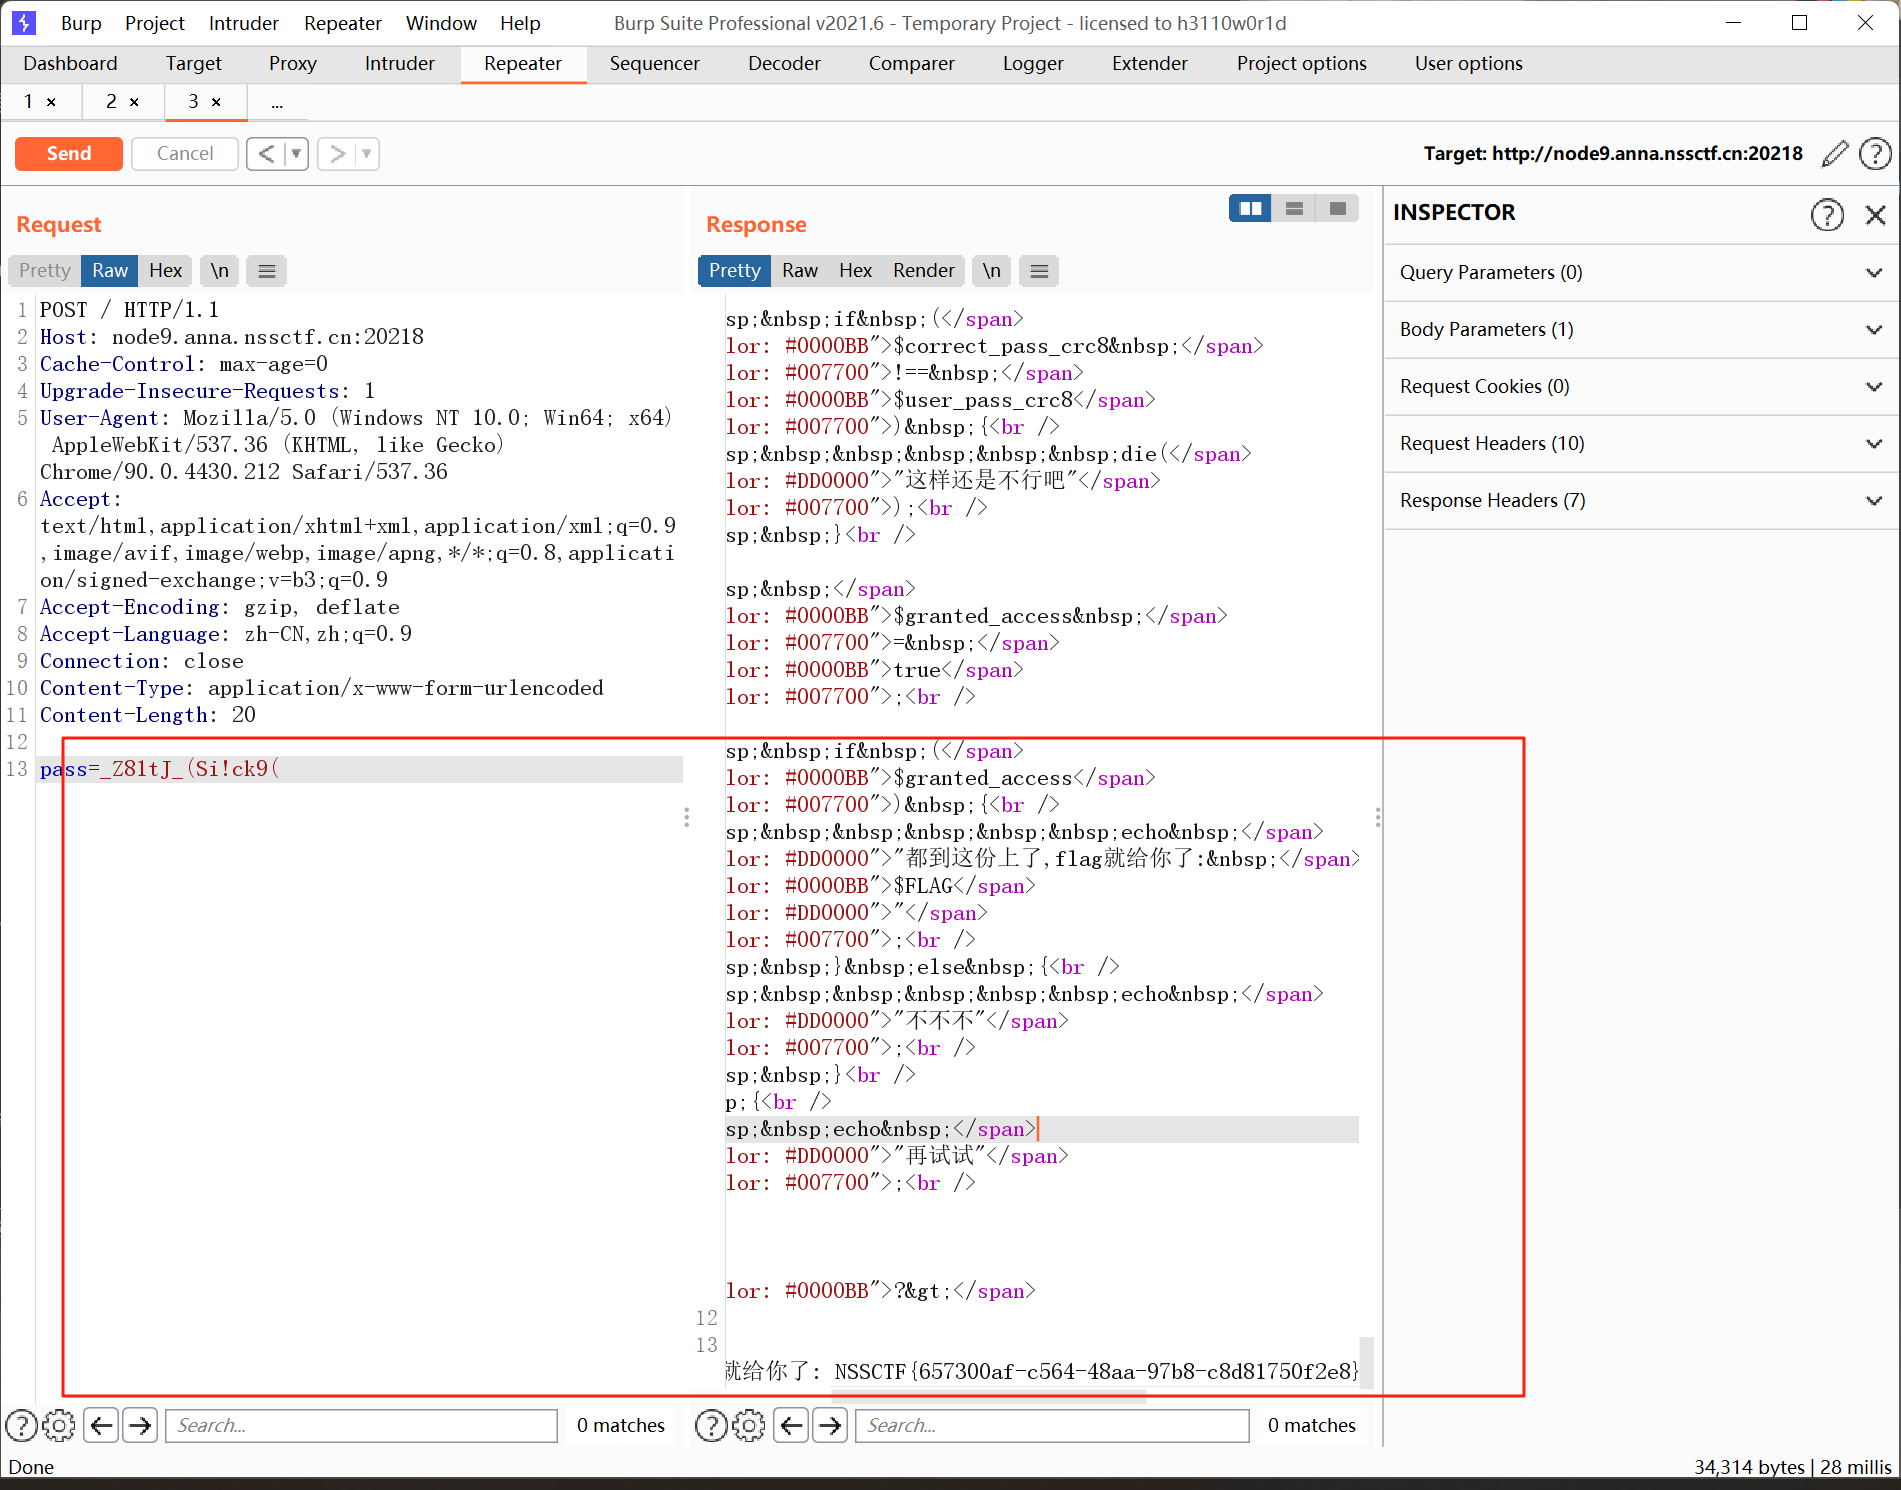Close the Inspector panel
The image size is (1901, 1490).
coord(1876,214)
